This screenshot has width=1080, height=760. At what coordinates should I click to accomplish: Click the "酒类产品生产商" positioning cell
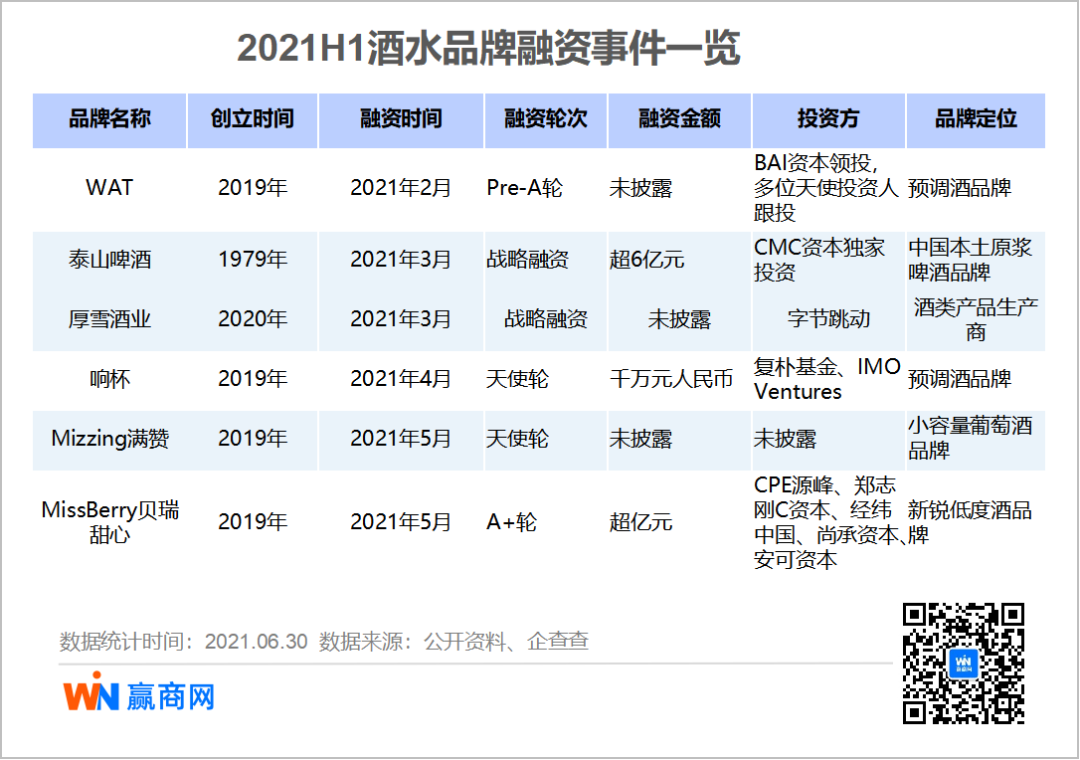pyautogui.click(x=975, y=319)
